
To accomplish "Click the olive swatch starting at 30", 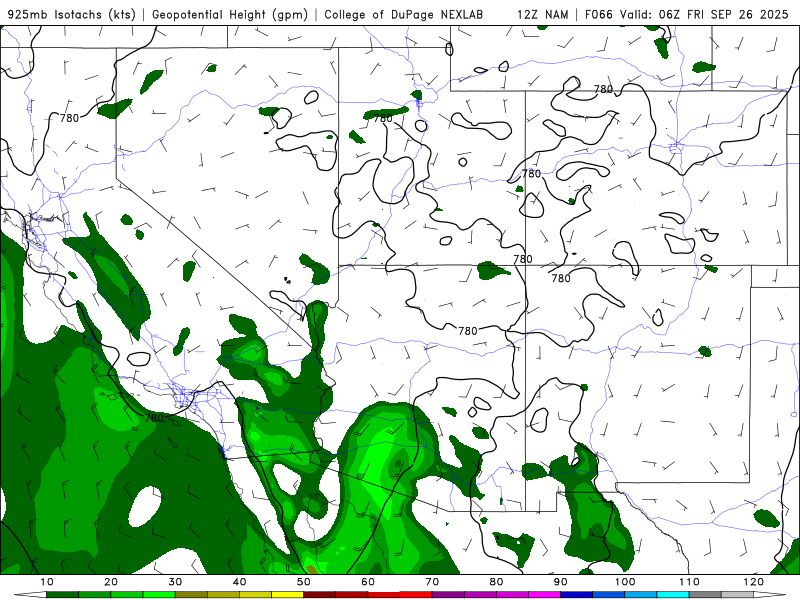I will point(191,595).
